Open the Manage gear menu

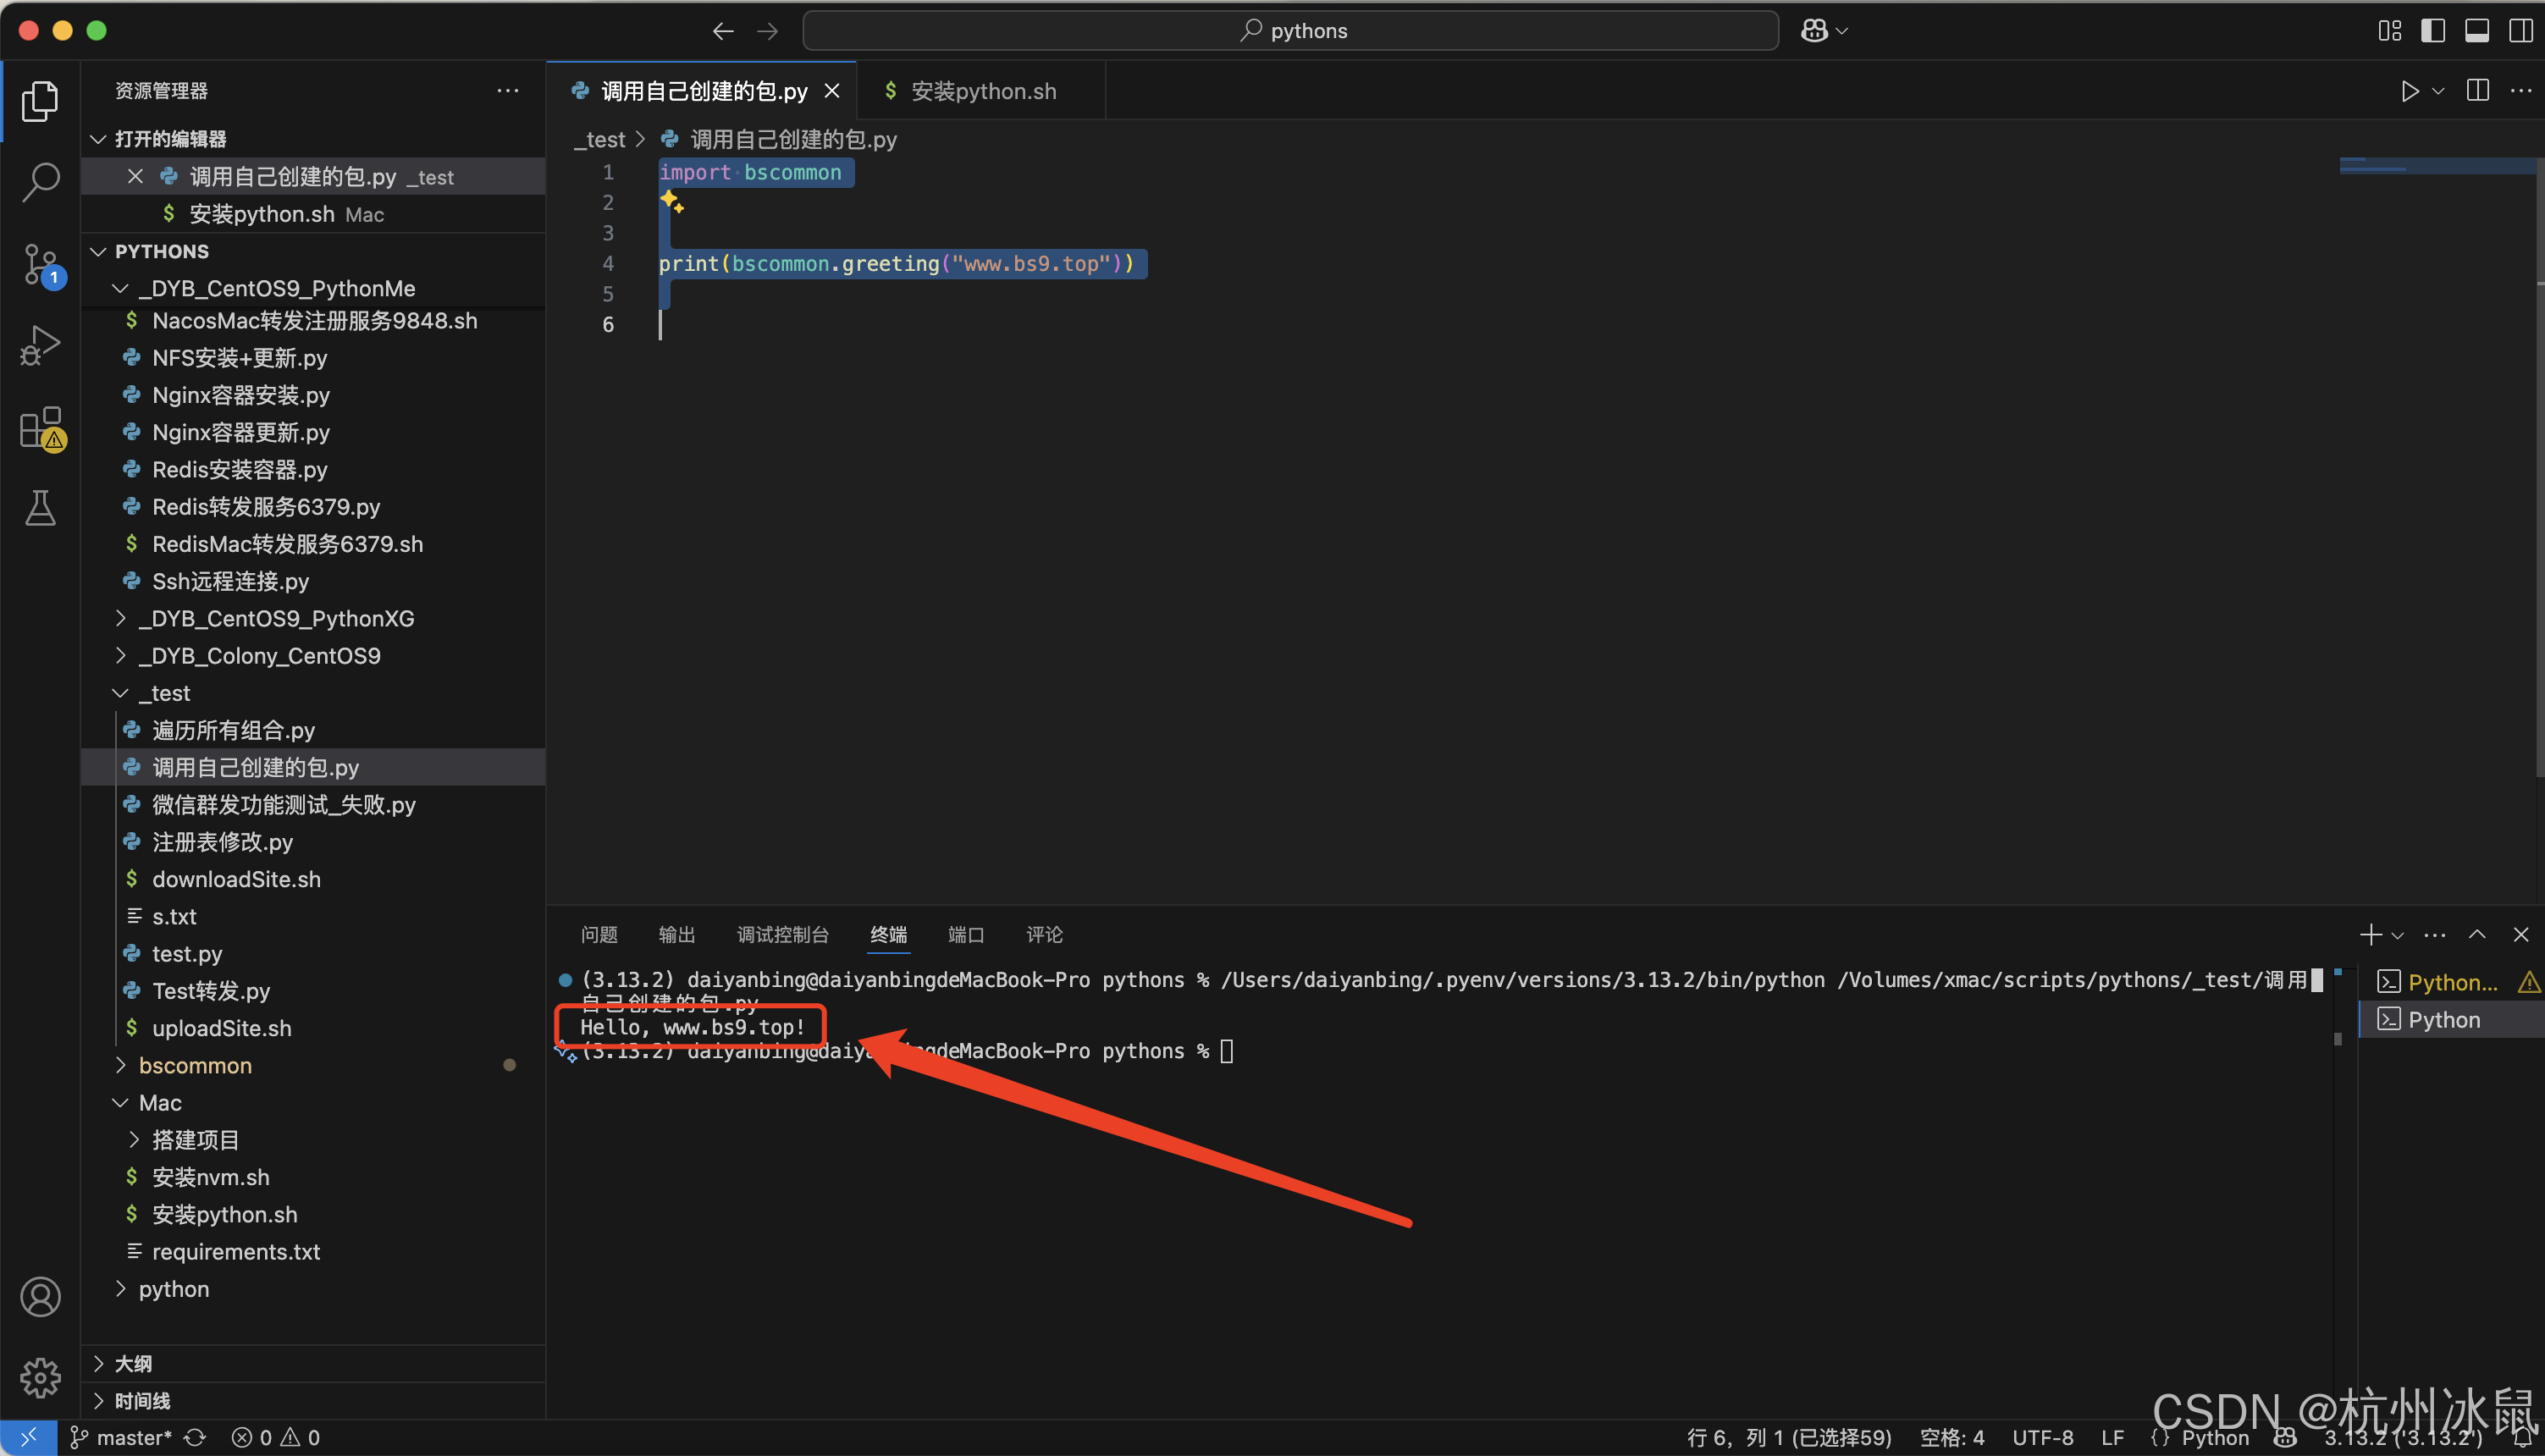point(40,1377)
